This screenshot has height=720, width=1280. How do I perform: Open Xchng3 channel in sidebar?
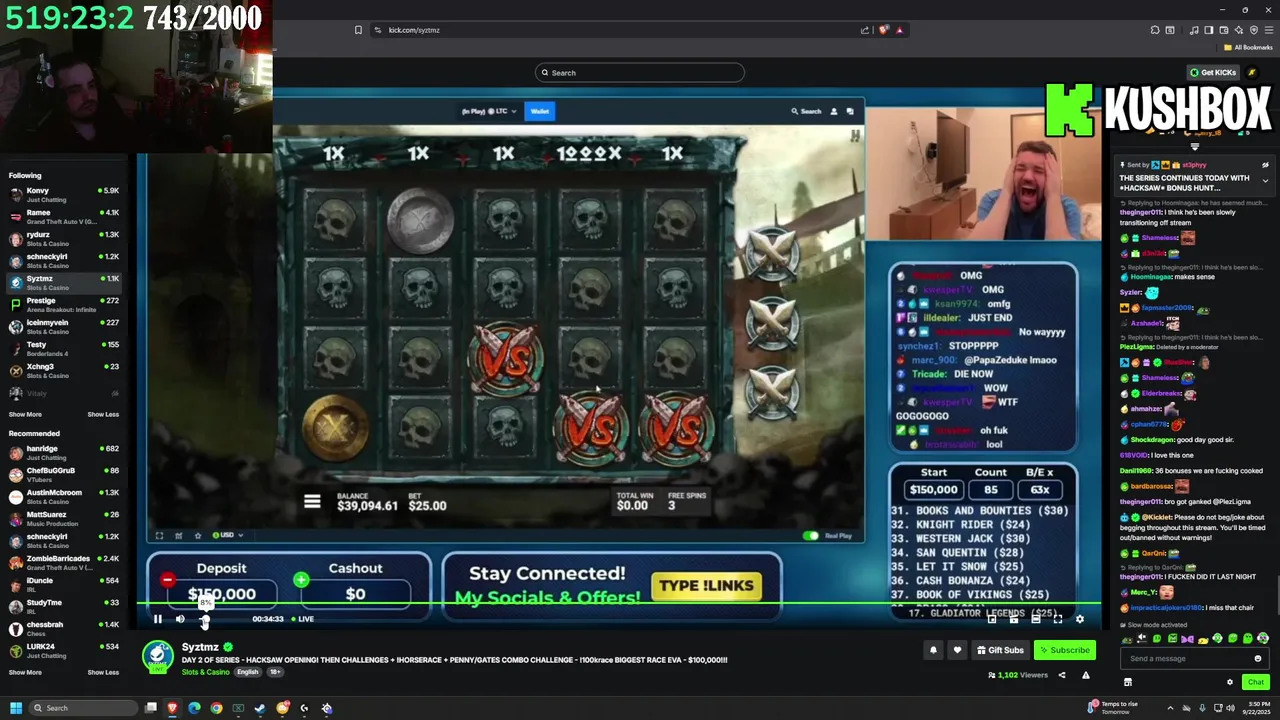point(64,371)
